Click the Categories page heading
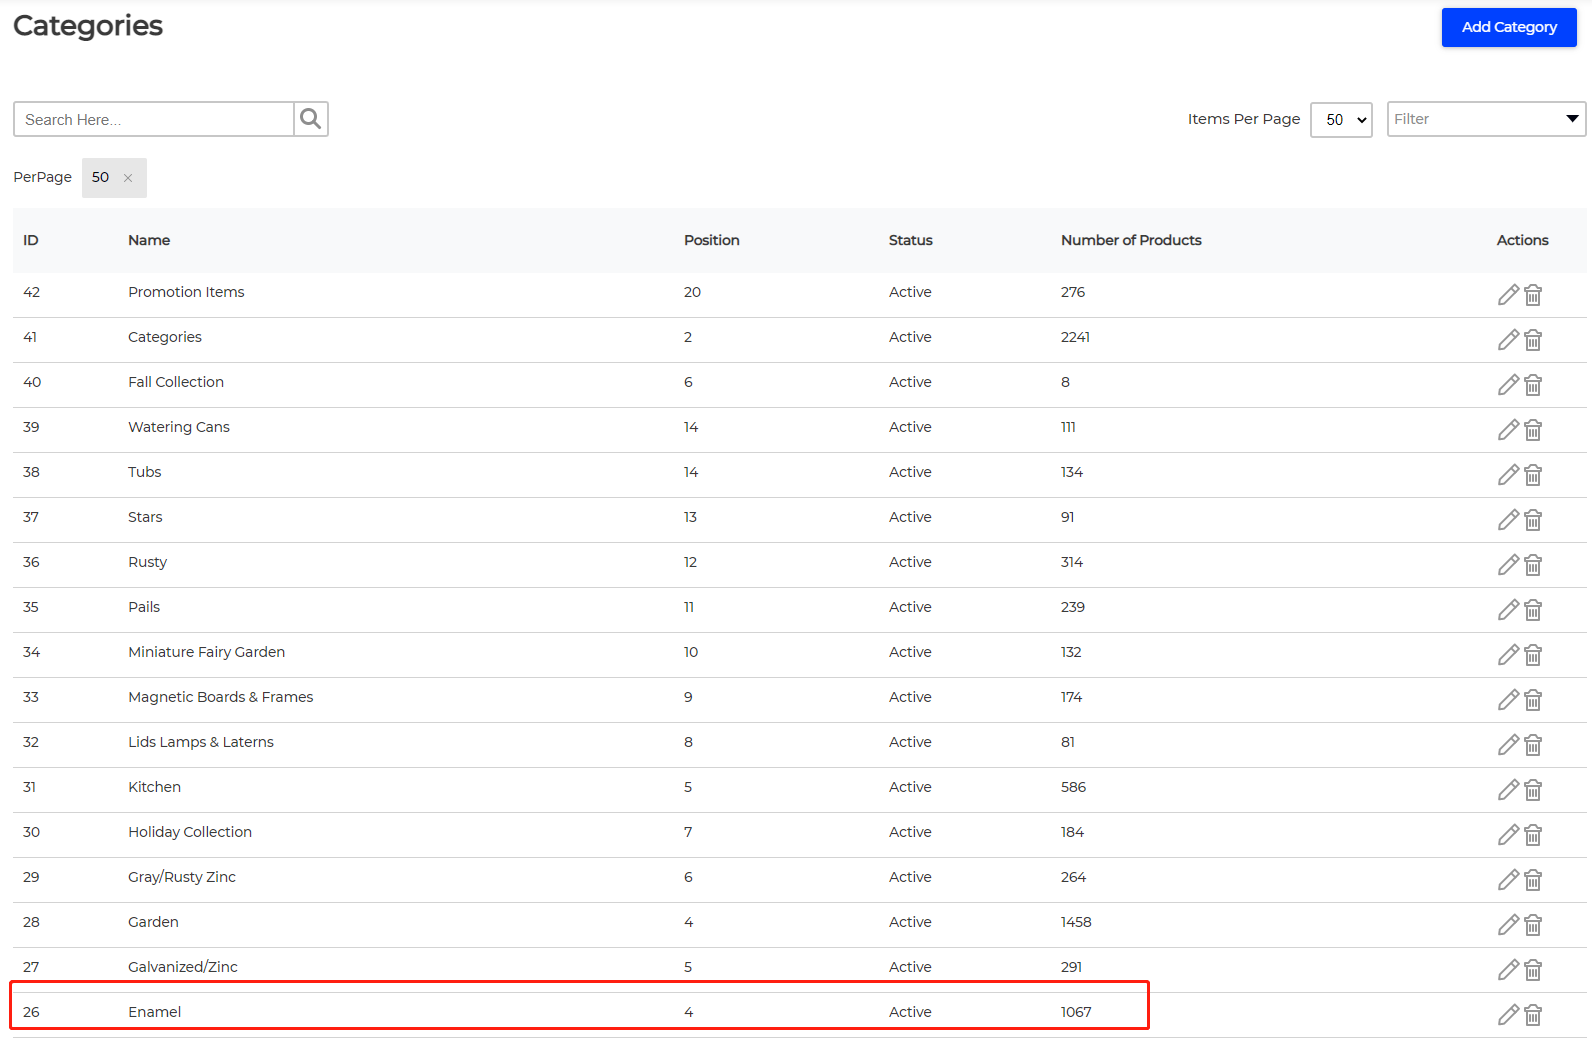Image resolution: width=1592 pixels, height=1048 pixels. click(88, 25)
